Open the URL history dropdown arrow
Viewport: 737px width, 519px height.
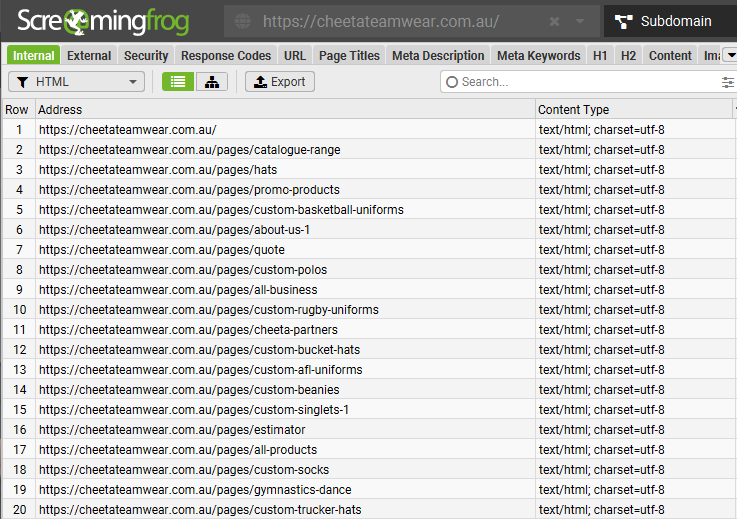pos(580,21)
